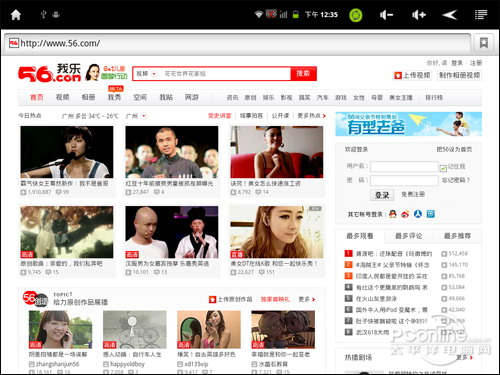Open the menu list icon in status bar
500x375 pixels.
(x=481, y=15)
